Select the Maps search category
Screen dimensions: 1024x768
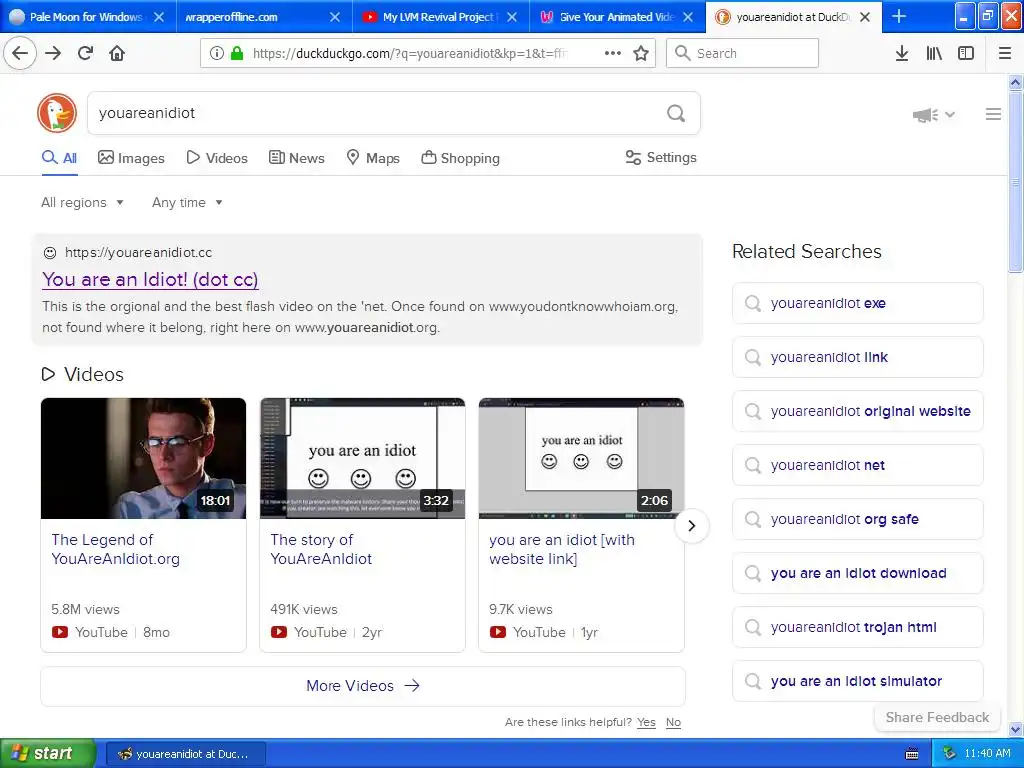pos(373,158)
